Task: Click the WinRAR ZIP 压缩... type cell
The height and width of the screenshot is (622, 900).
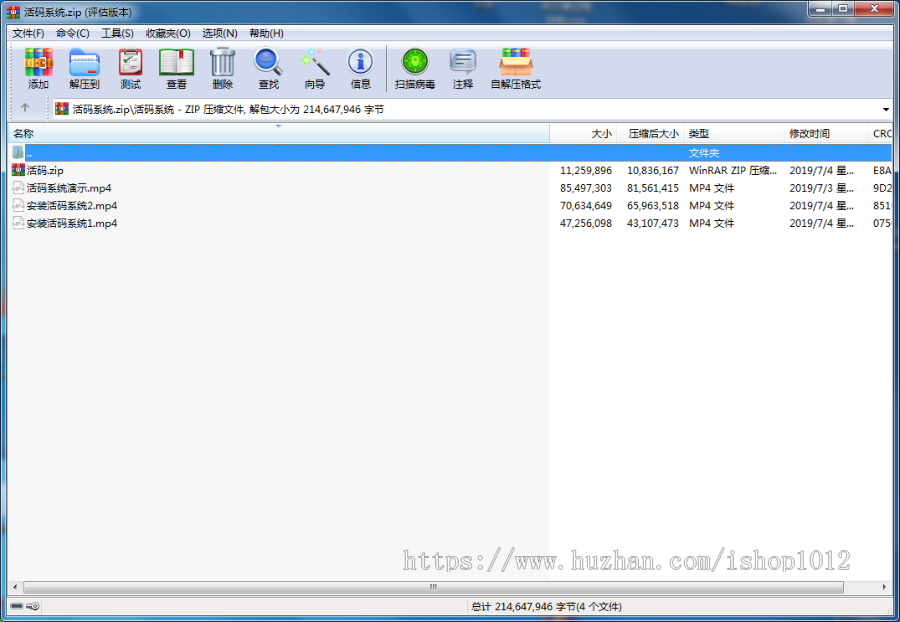Action: [733, 170]
